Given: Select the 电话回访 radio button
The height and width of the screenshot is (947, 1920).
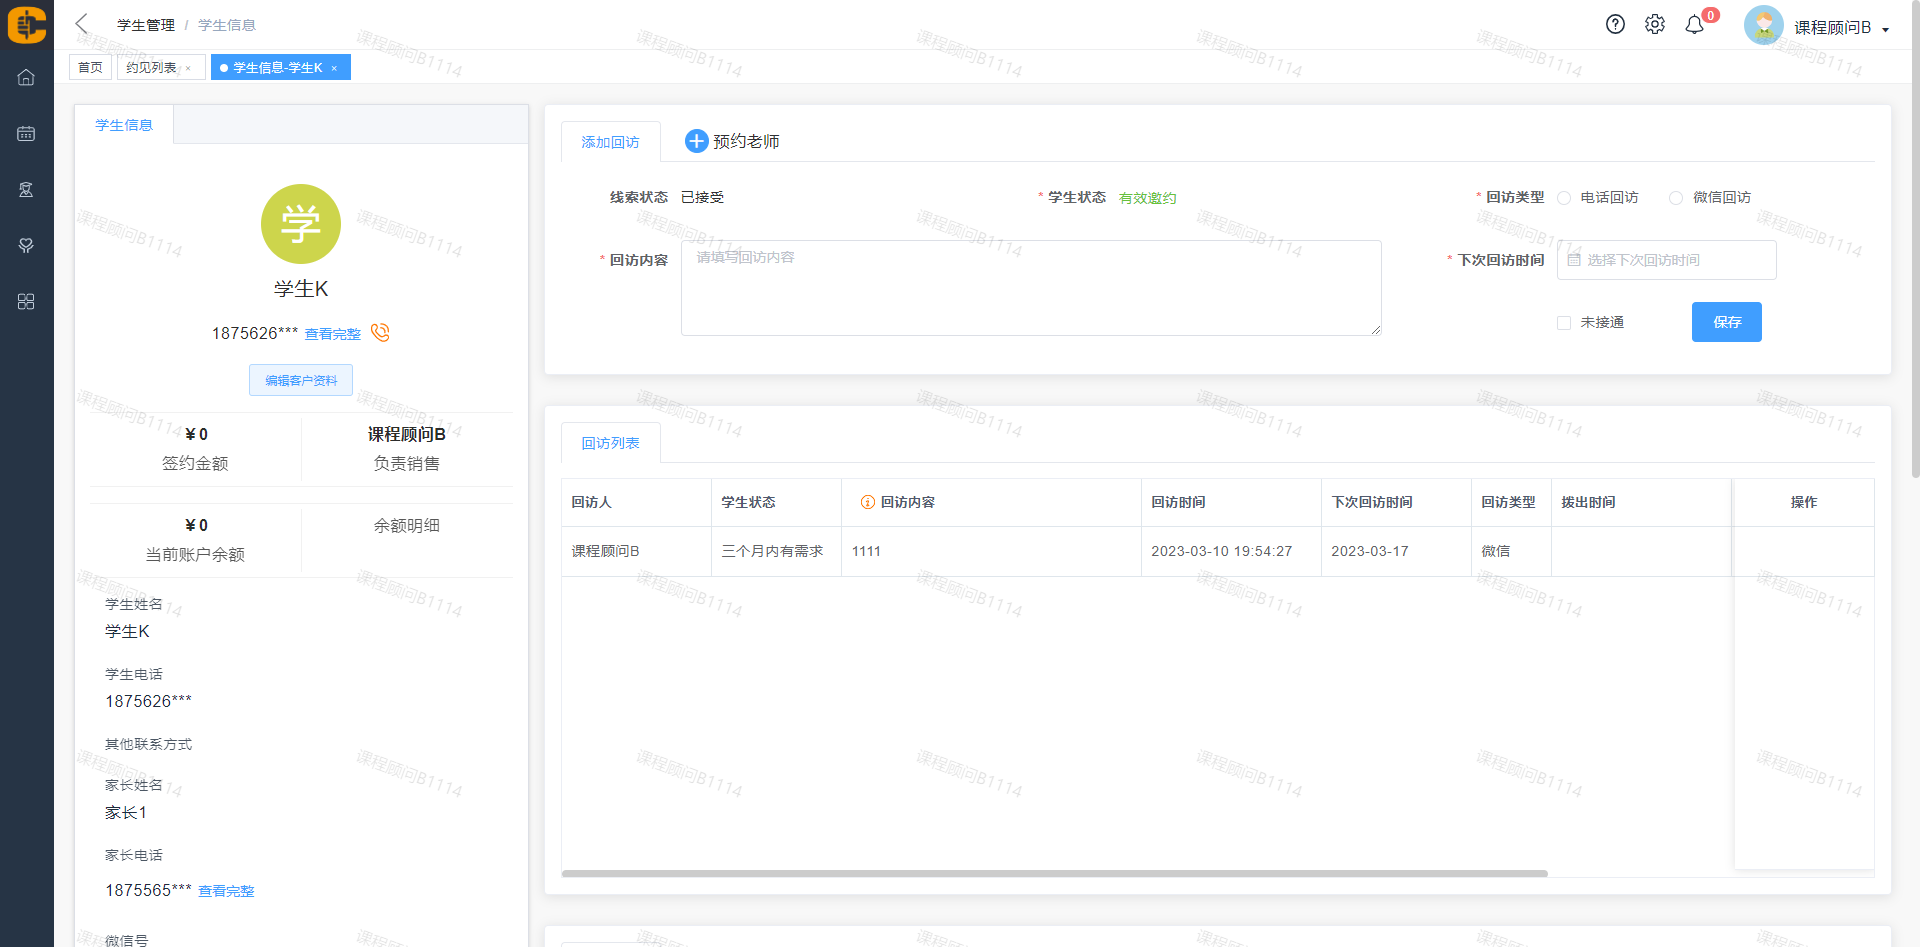Looking at the screenshot, I should coord(1564,198).
